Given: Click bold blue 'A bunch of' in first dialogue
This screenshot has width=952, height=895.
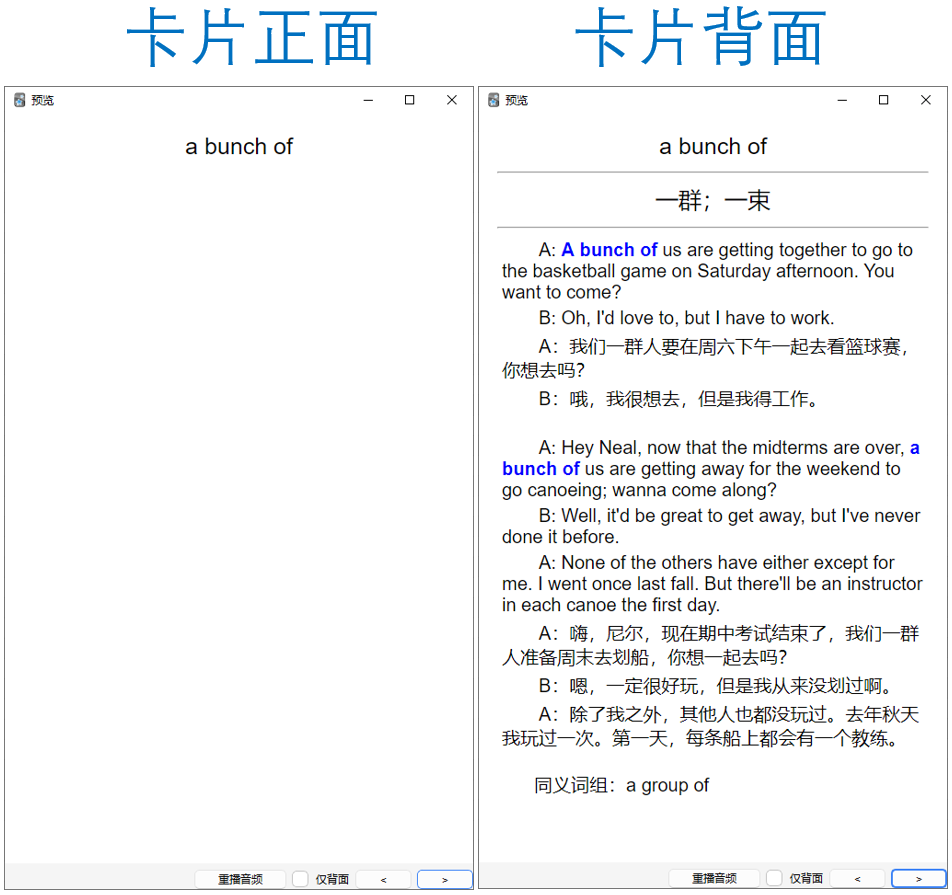Looking at the screenshot, I should (x=609, y=250).
